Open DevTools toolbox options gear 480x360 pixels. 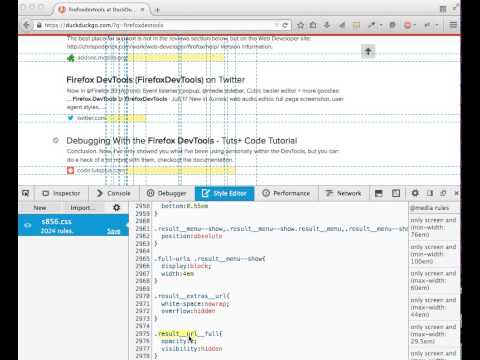pos(415,193)
